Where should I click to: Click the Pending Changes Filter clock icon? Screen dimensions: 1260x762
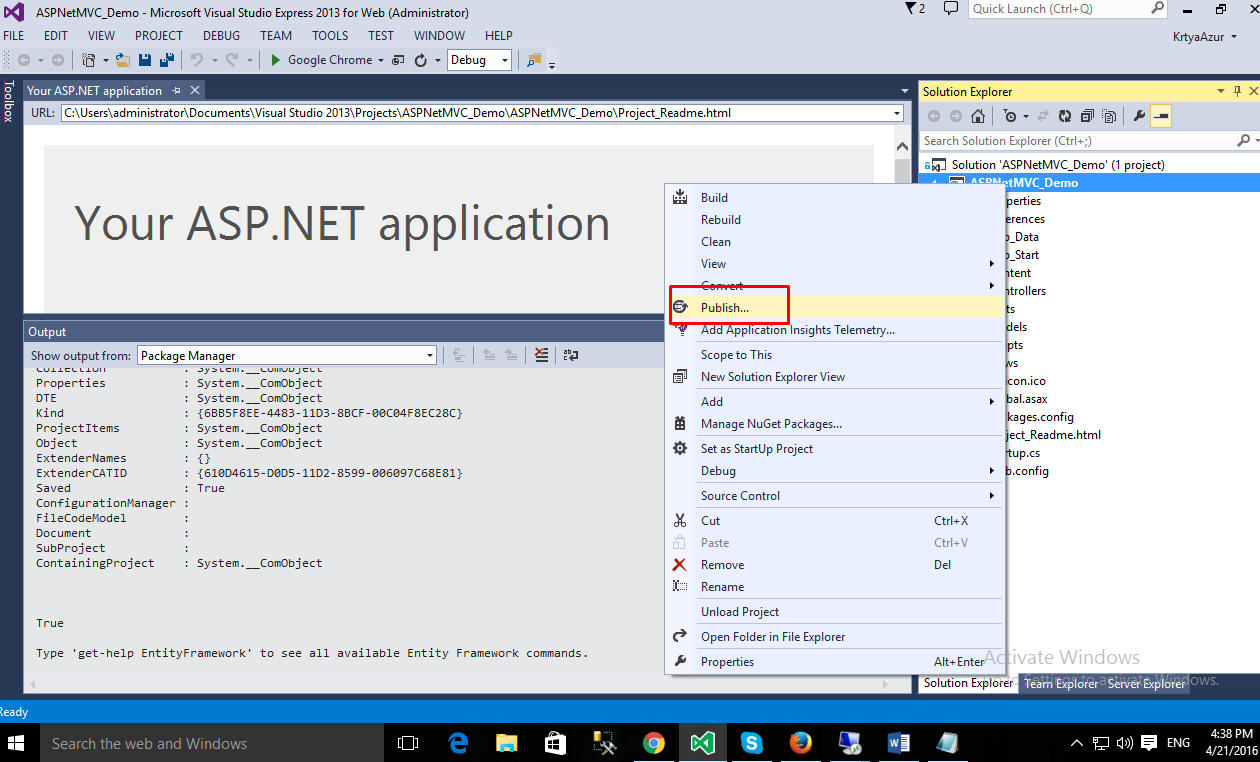click(x=1010, y=116)
